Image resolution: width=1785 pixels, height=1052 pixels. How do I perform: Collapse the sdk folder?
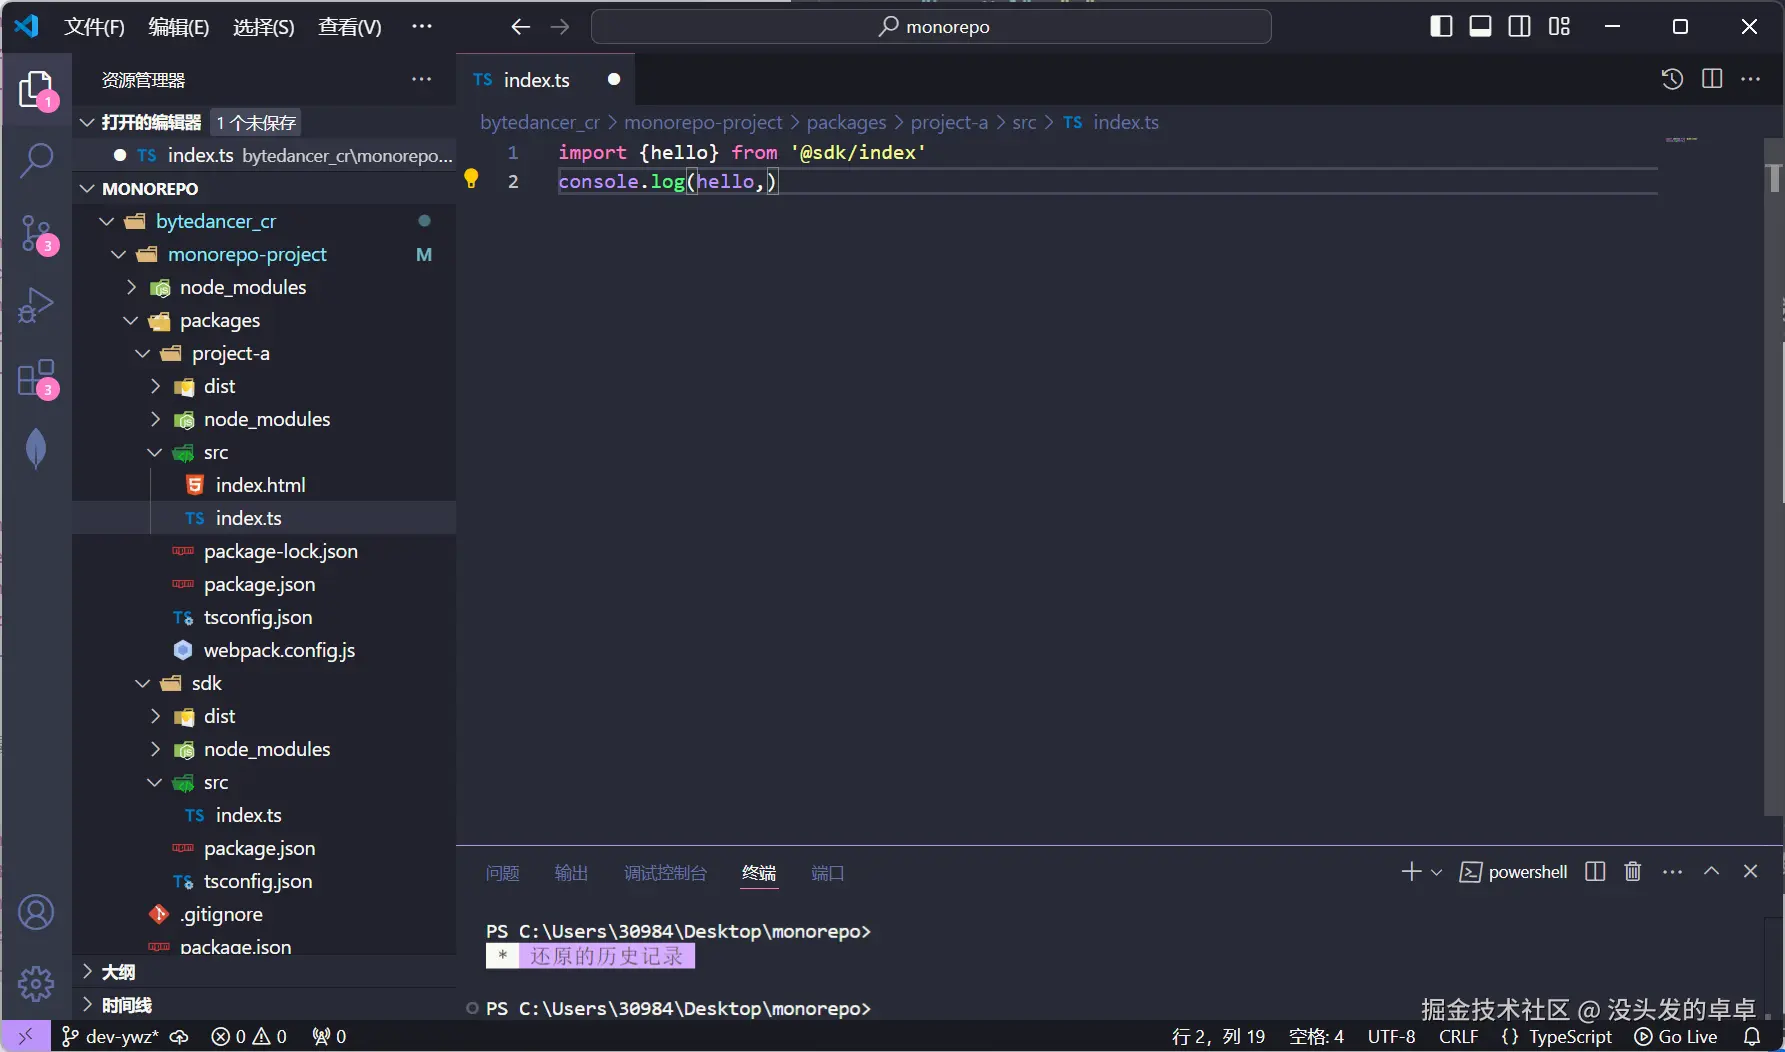[143, 683]
